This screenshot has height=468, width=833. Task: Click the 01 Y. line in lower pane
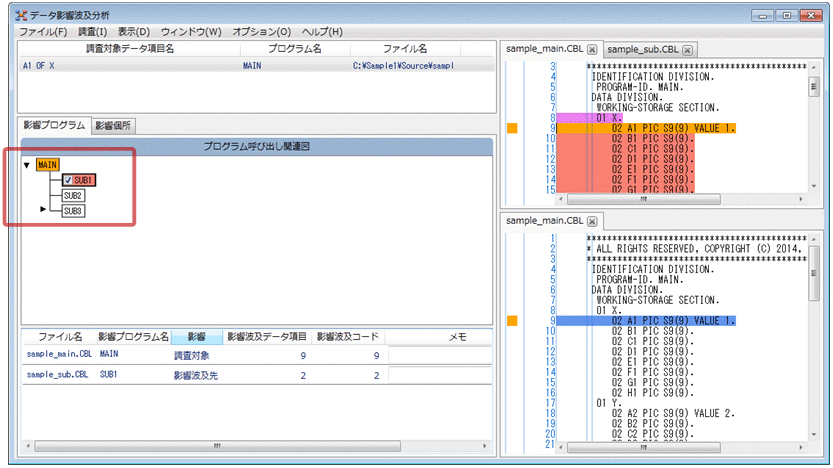tap(608, 403)
